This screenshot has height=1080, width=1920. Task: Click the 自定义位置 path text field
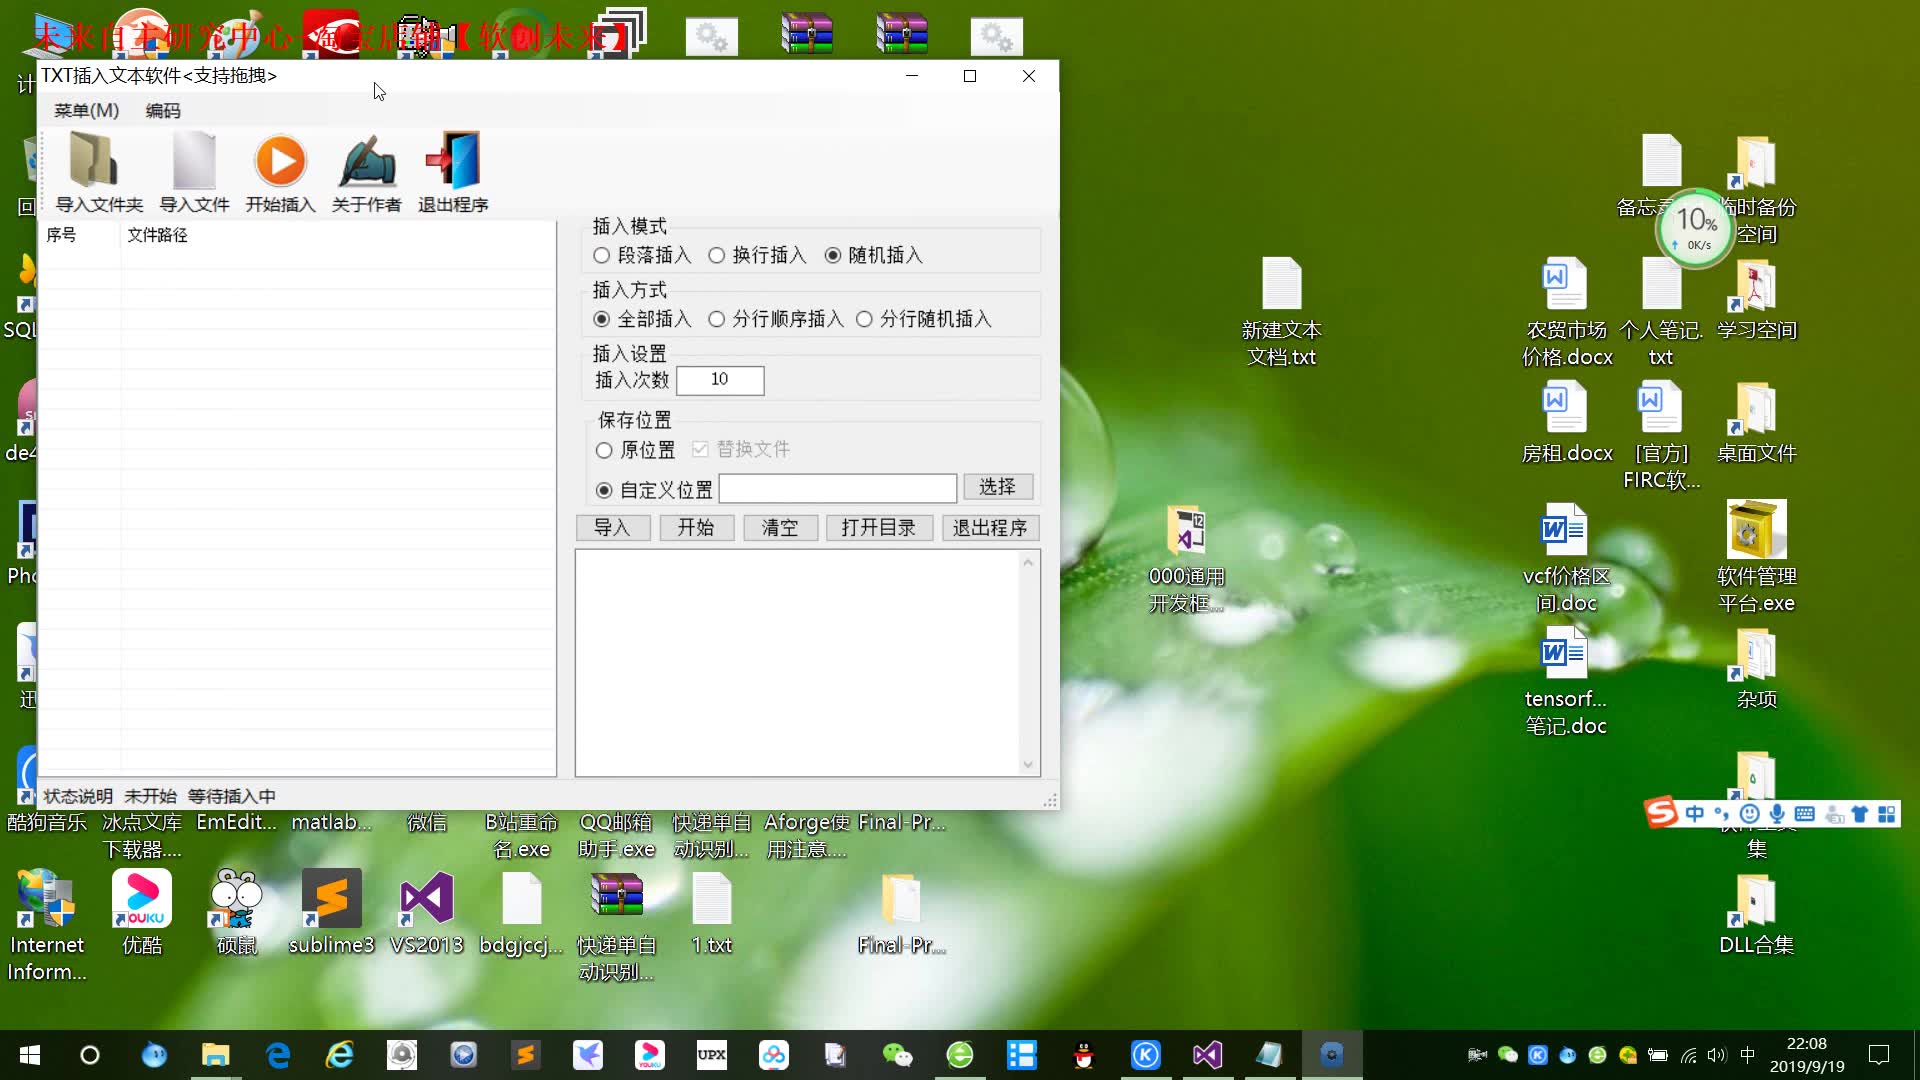837,489
